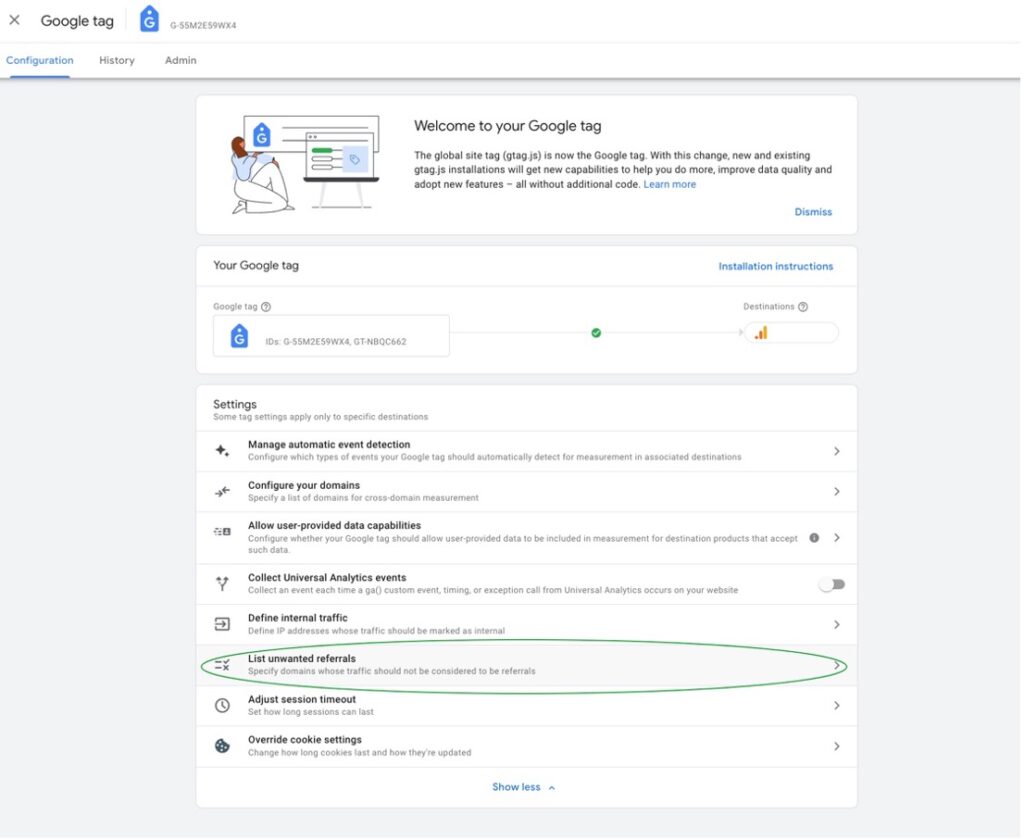This screenshot has width=1024, height=840.
Task: Open Installation instructions link
Action: pyautogui.click(x=775, y=266)
